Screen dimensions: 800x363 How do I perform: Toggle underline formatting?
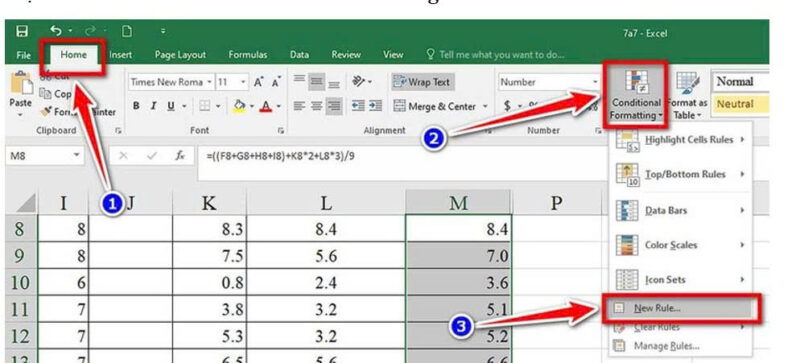pos(170,106)
